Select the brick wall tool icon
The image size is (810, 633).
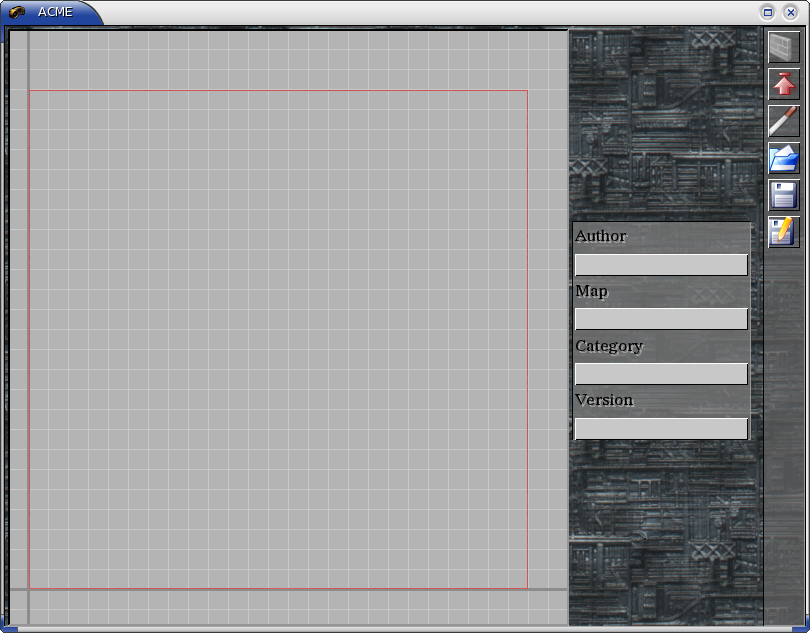tap(783, 49)
